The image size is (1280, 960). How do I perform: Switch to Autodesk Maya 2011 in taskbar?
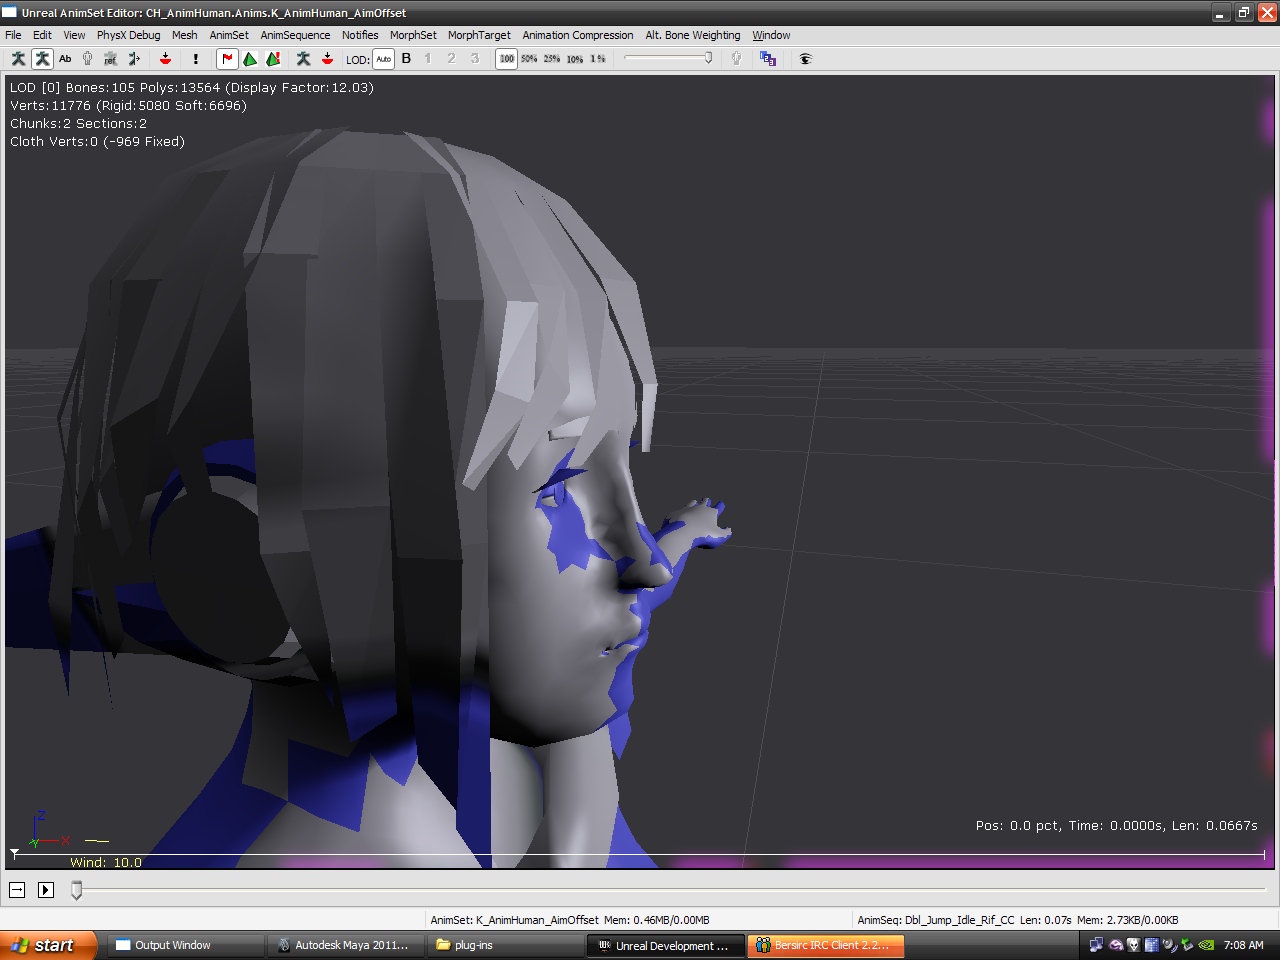(344, 945)
